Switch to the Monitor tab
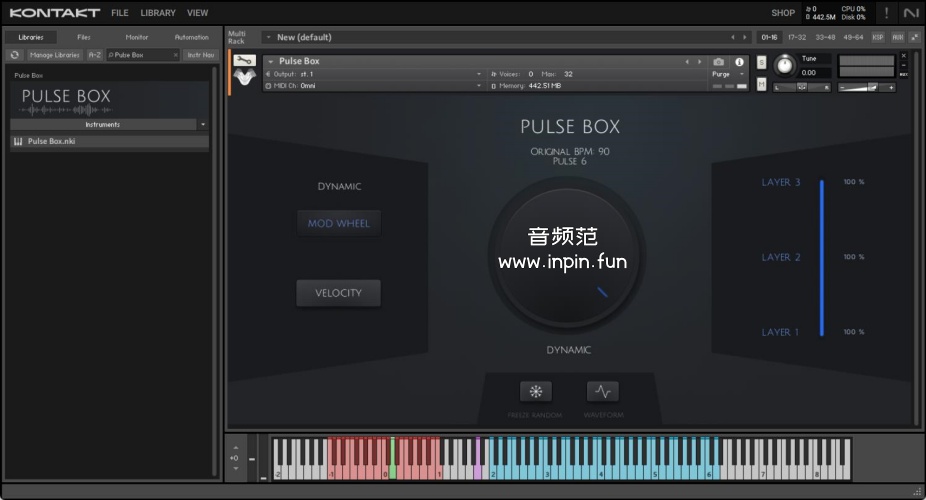Screen dimensions: 926x500 (x=136, y=37)
